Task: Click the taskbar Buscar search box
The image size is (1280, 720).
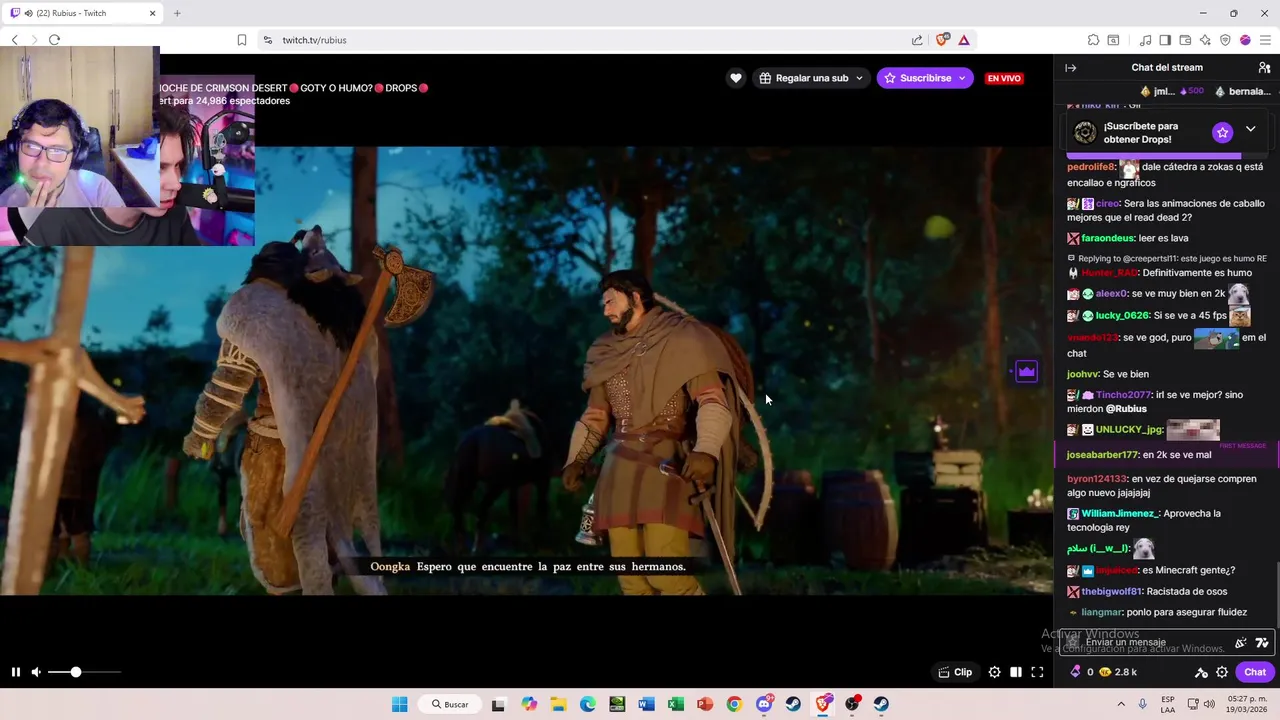Action: tap(450, 704)
